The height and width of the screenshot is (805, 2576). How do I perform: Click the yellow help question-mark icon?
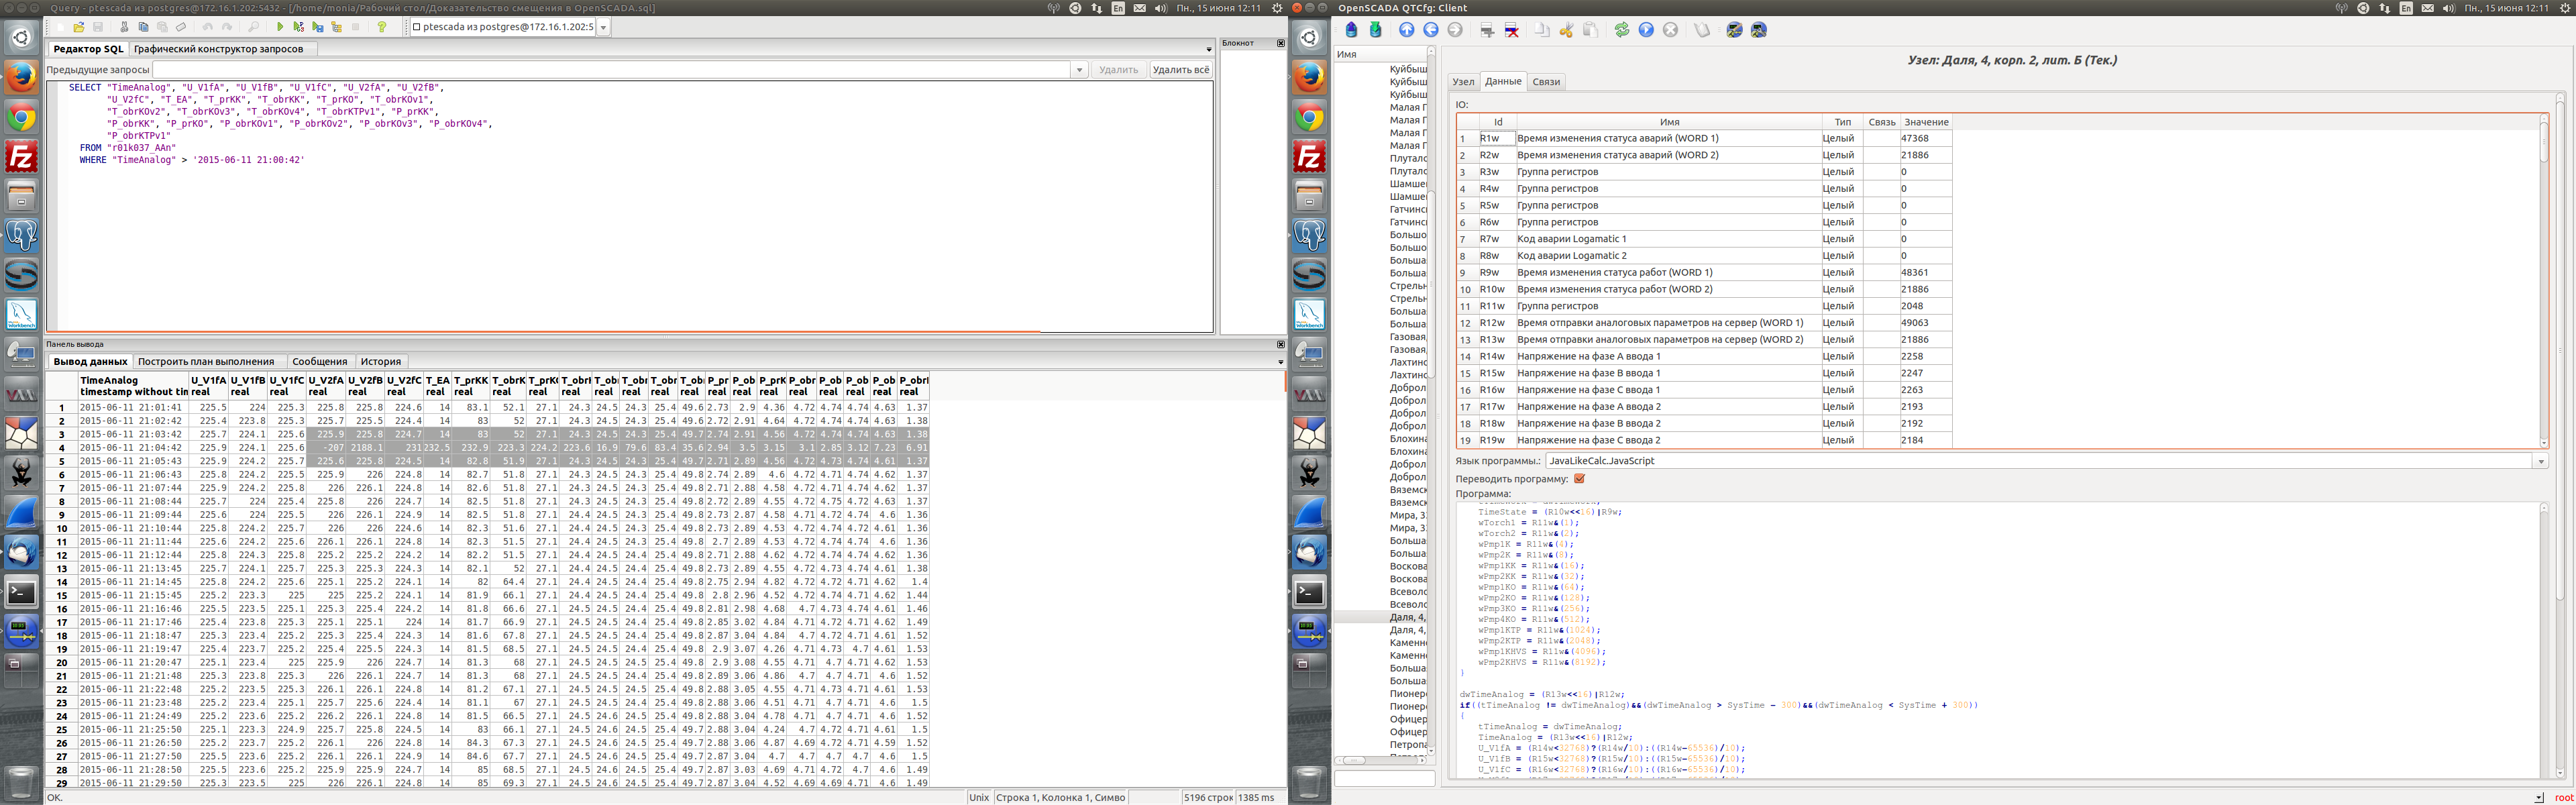(381, 28)
